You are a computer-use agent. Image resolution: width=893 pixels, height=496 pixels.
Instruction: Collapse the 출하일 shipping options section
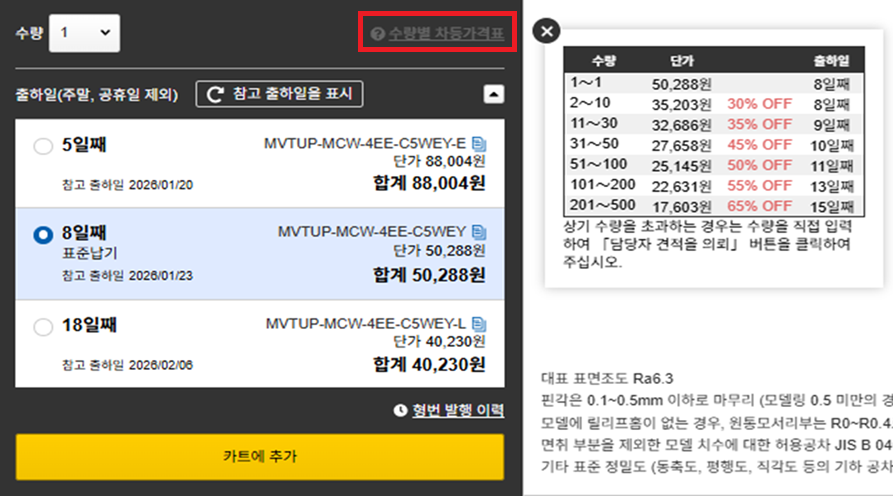(493, 94)
